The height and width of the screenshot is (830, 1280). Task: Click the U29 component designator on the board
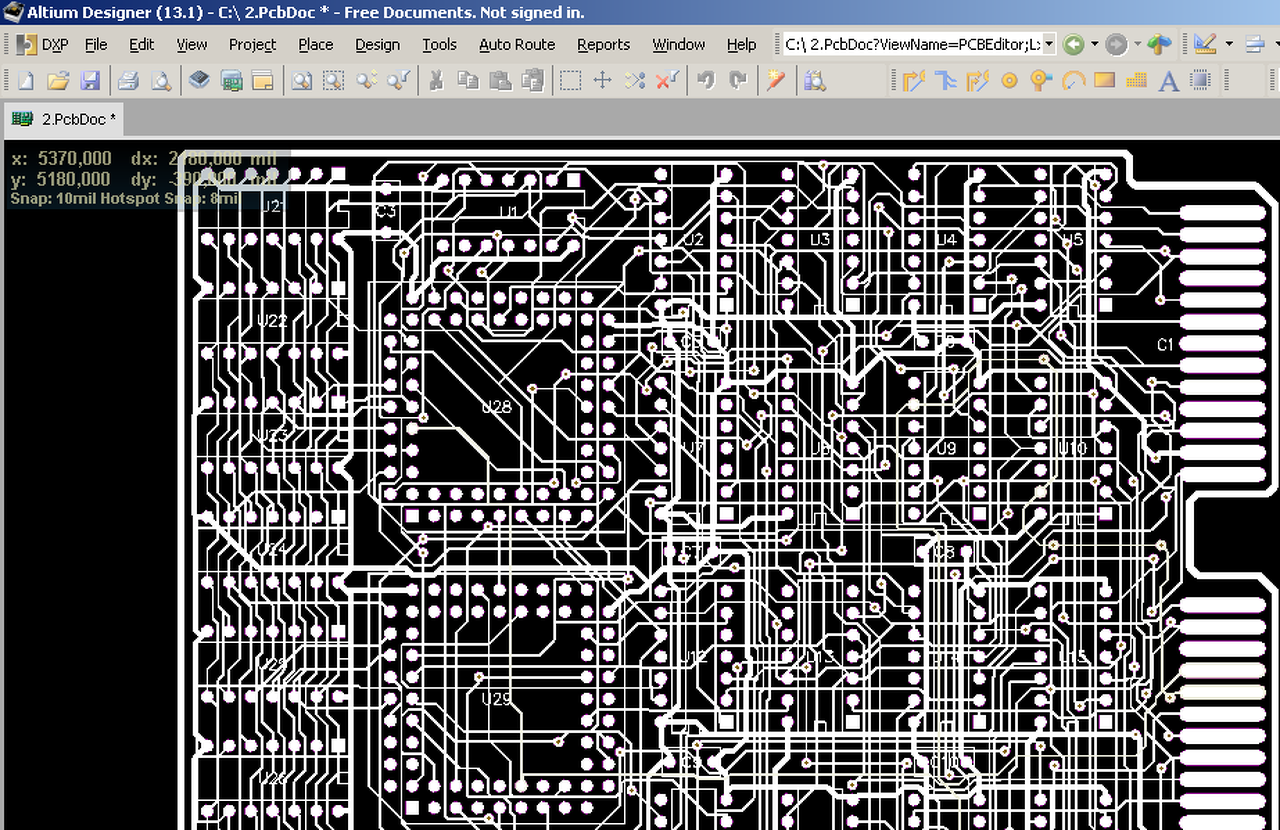496,699
